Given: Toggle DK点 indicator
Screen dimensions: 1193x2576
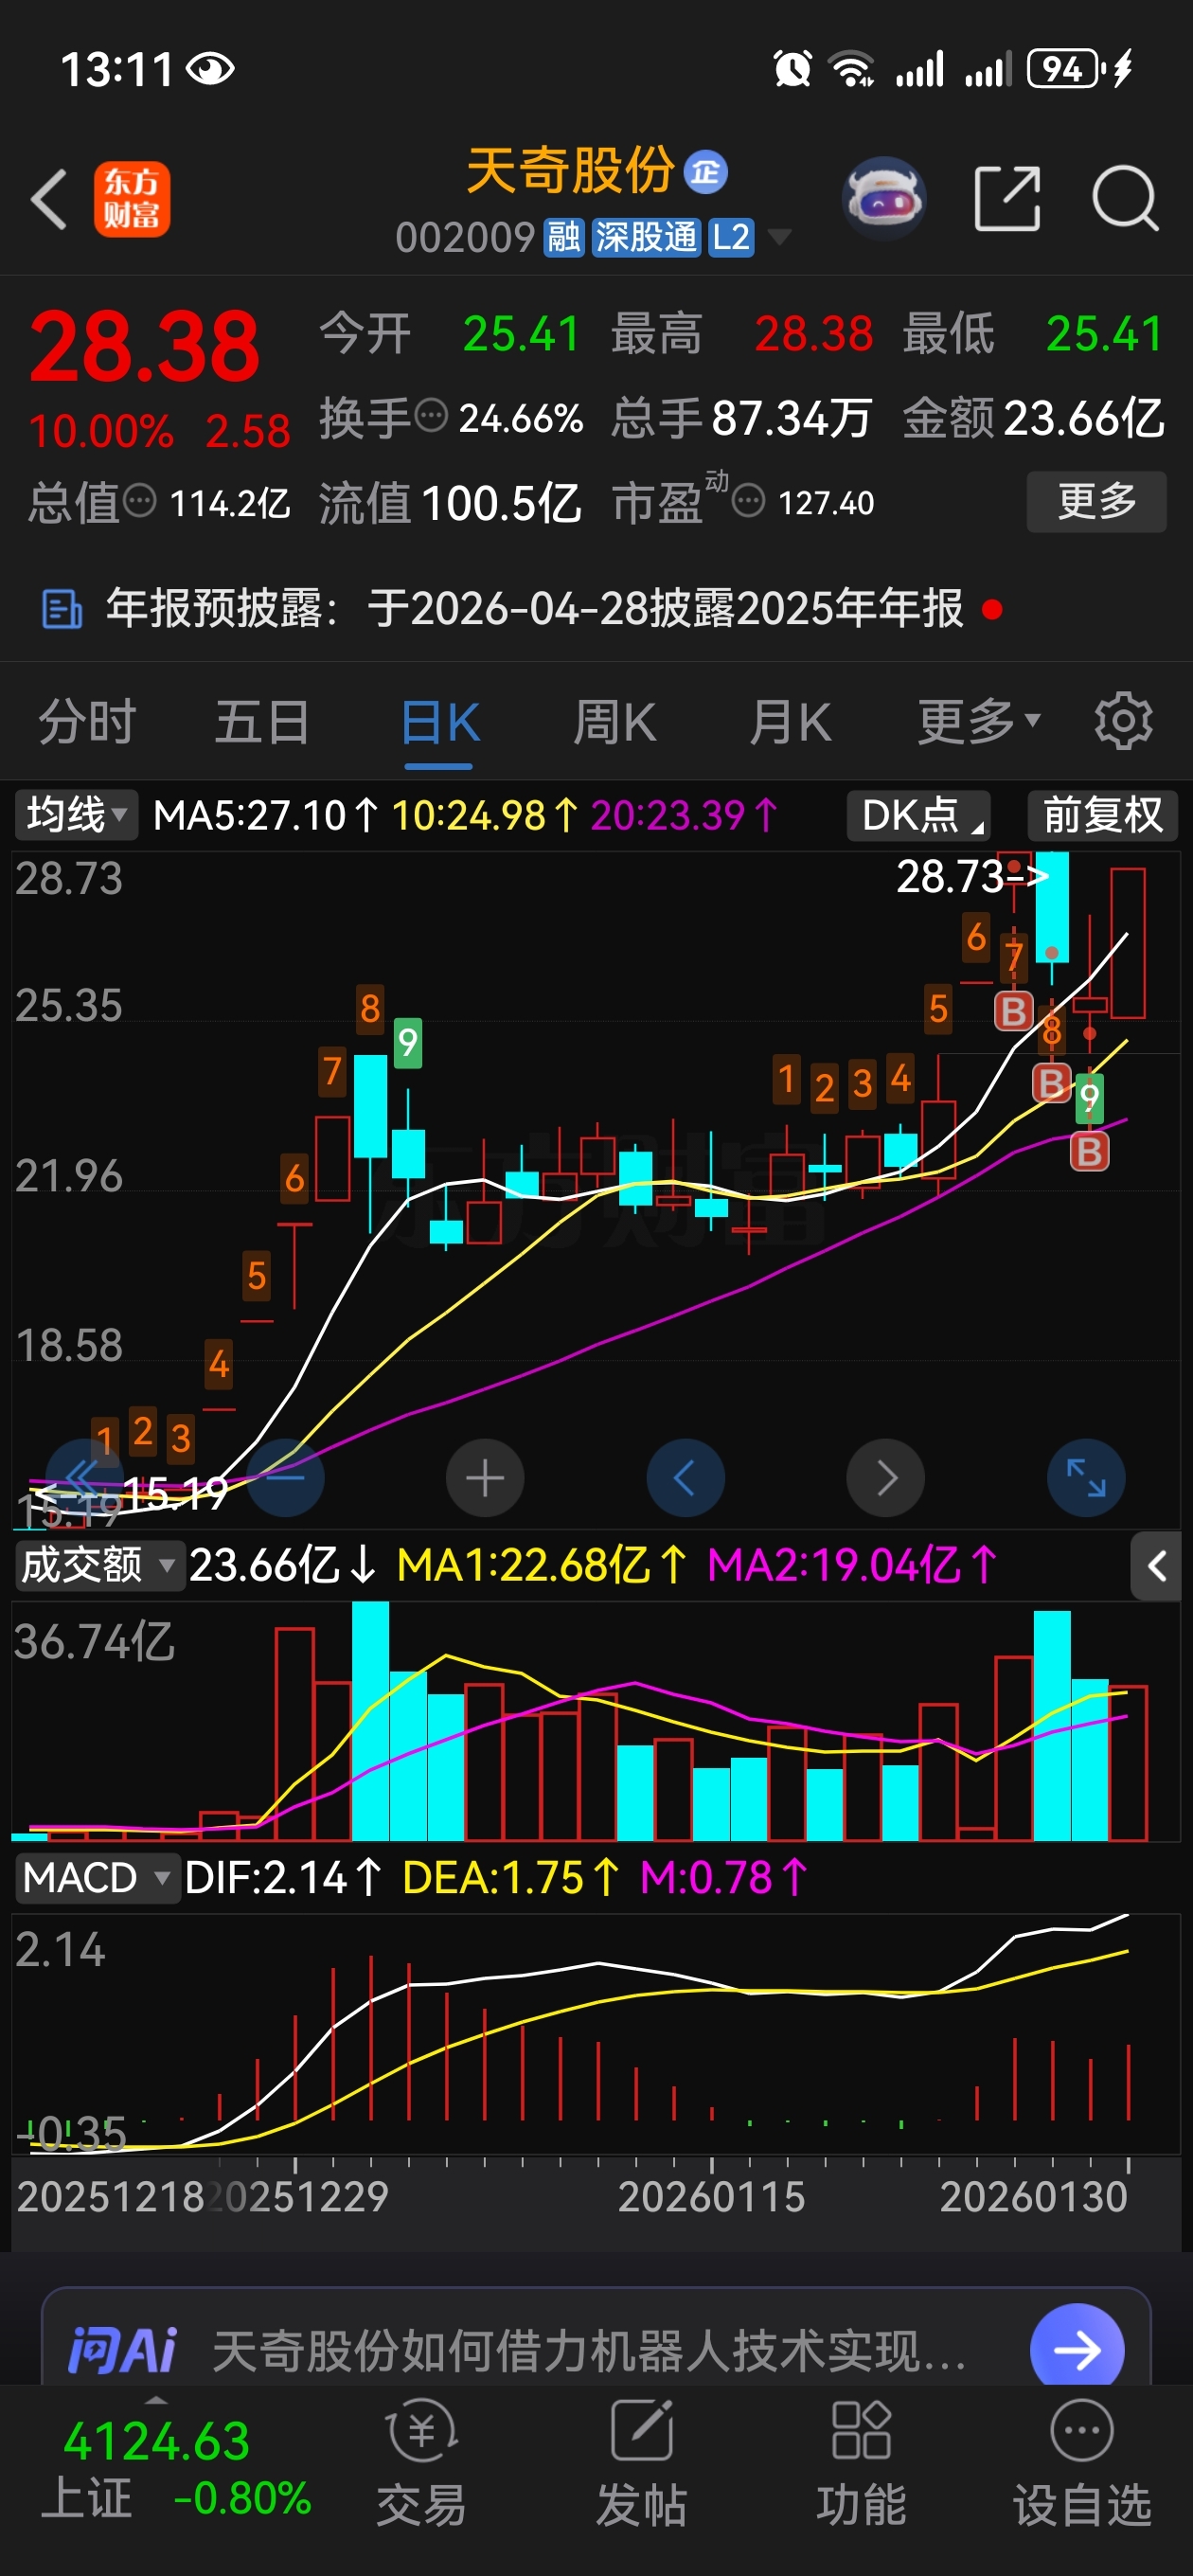Looking at the screenshot, I should [919, 815].
